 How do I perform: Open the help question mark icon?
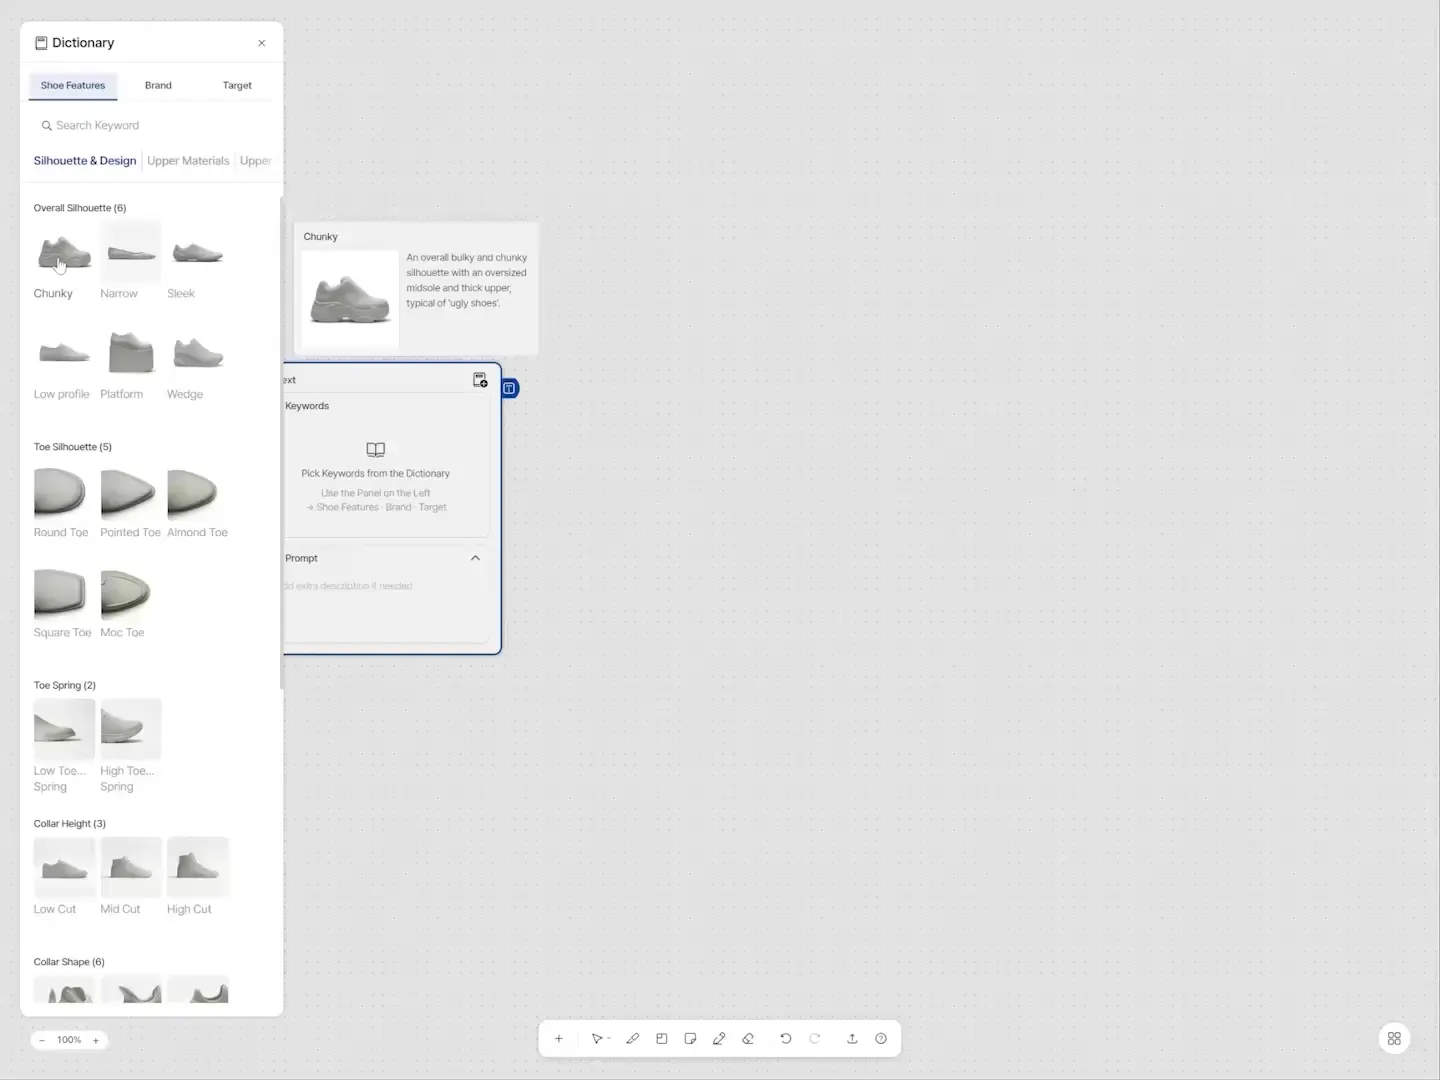tap(881, 1039)
